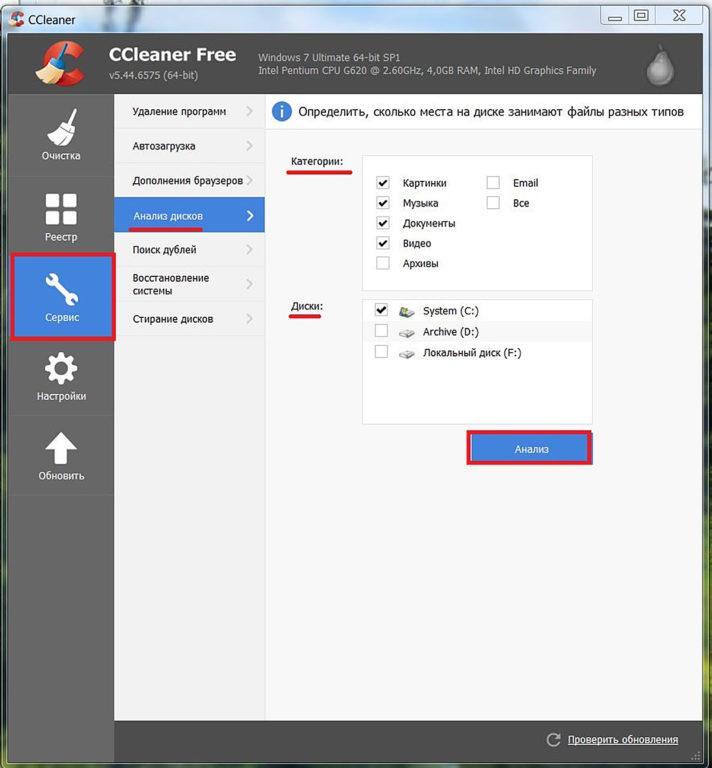Follow the Проверить обновления link

tap(622, 740)
